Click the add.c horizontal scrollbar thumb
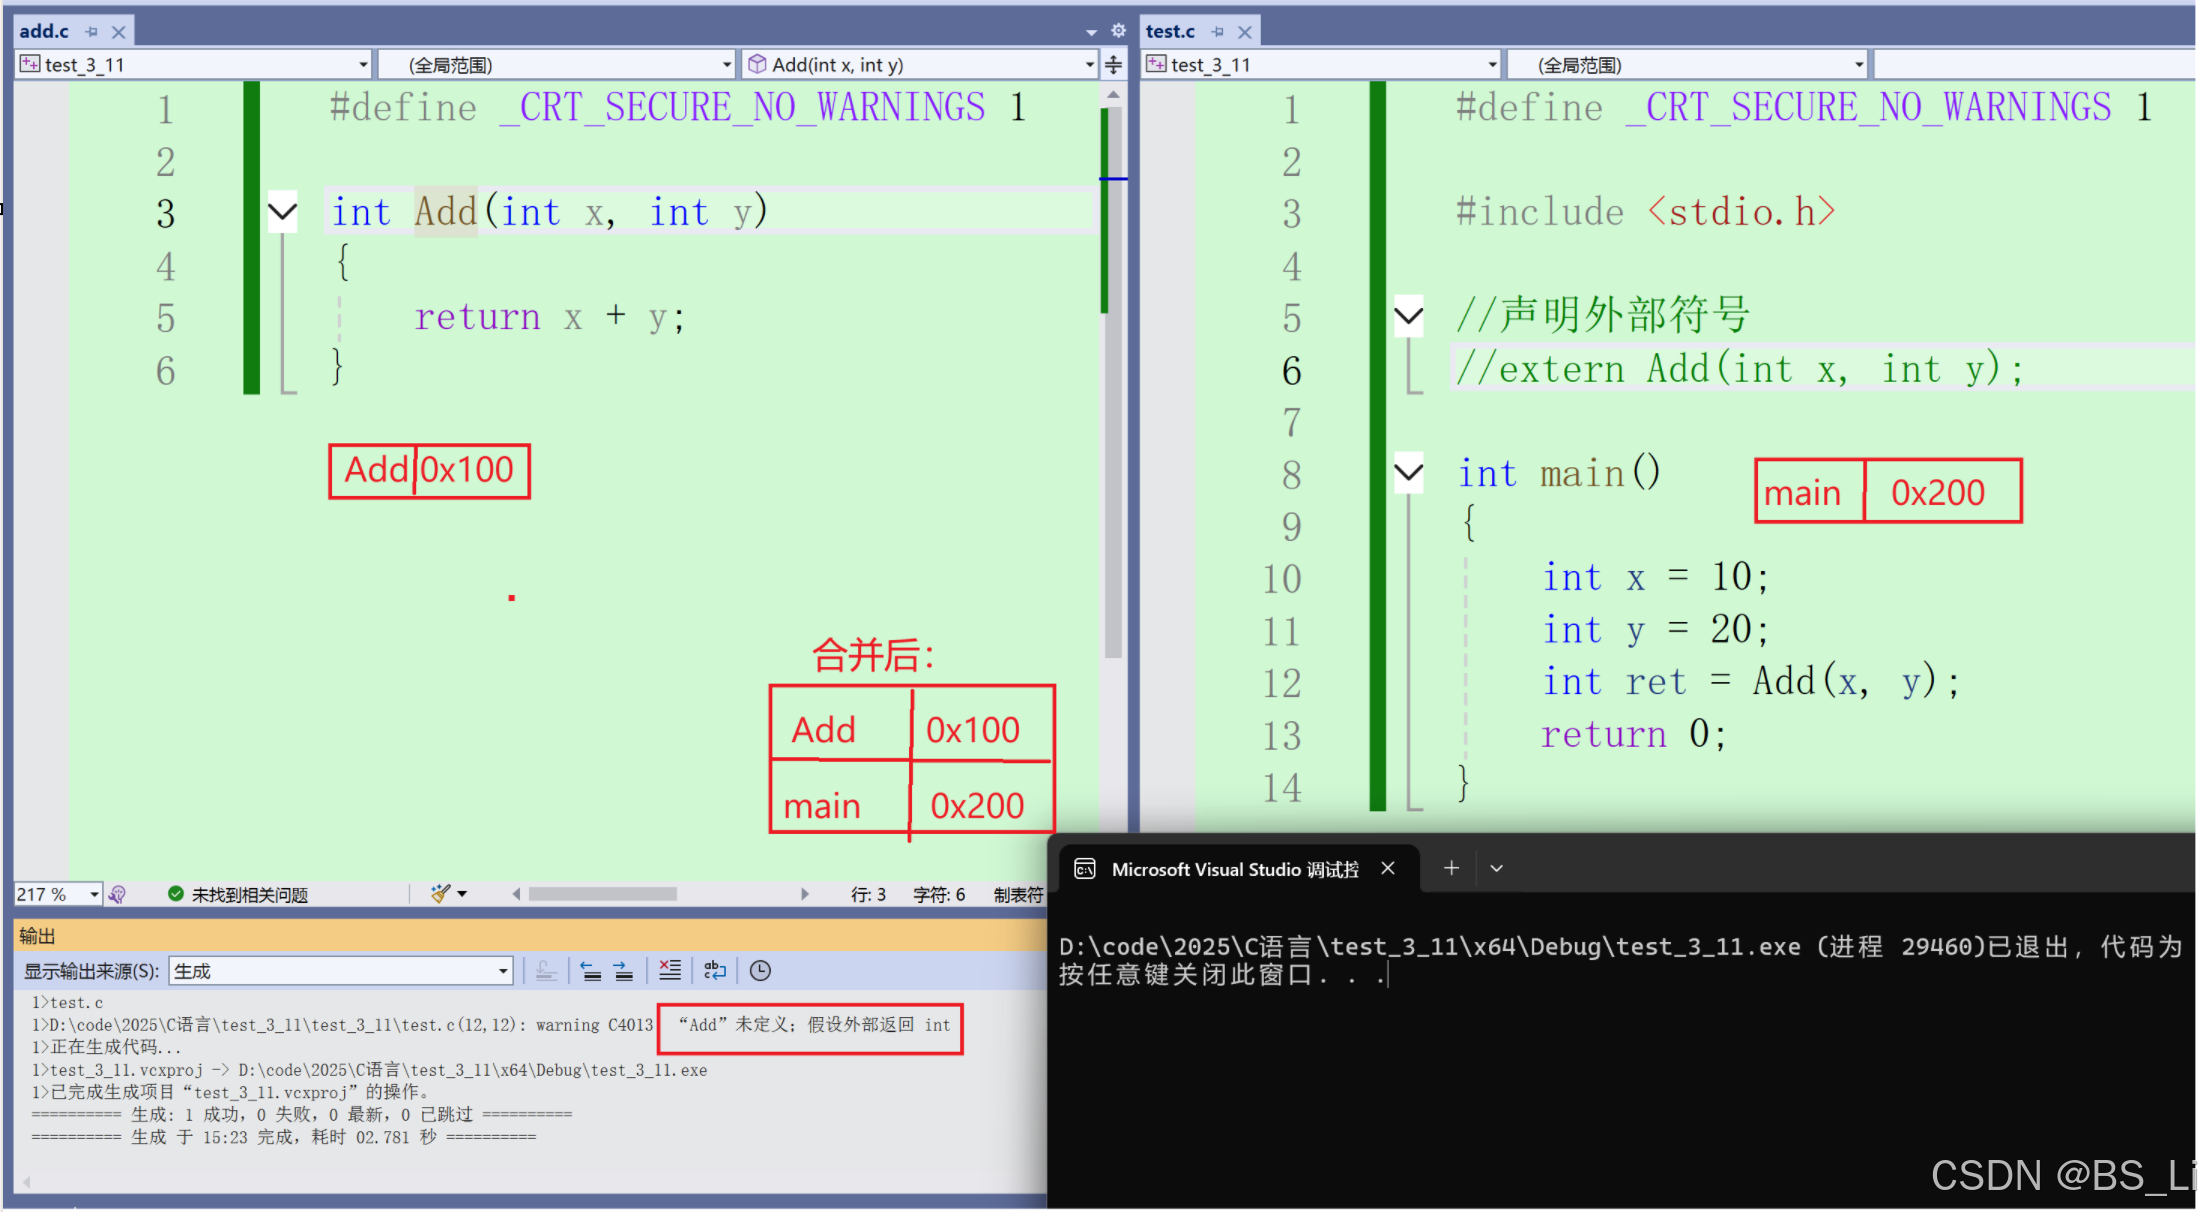Screen dimensions: 2204x1212 click(602, 894)
